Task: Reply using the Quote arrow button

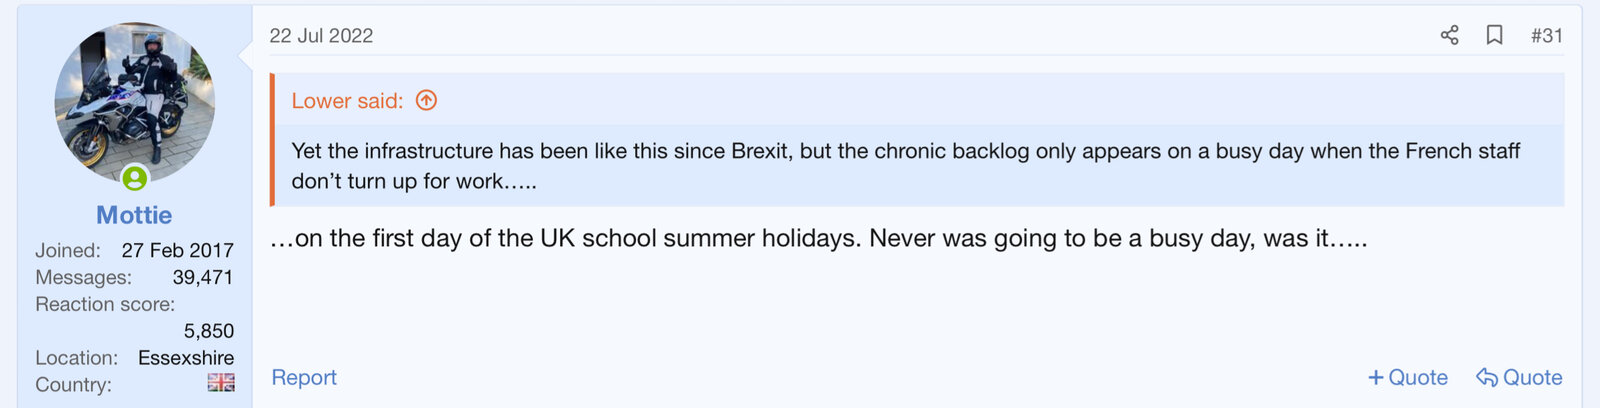Action: tap(1519, 377)
